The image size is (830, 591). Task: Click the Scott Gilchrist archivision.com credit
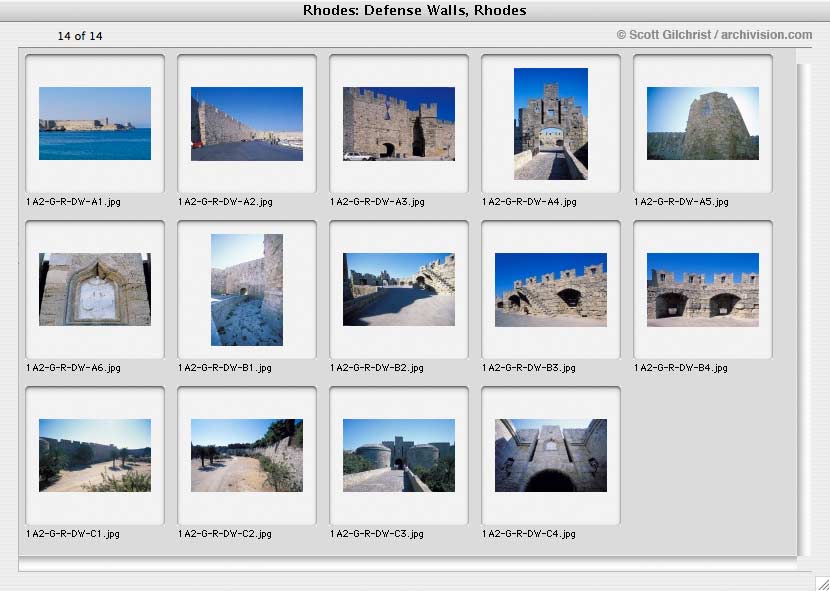point(714,35)
